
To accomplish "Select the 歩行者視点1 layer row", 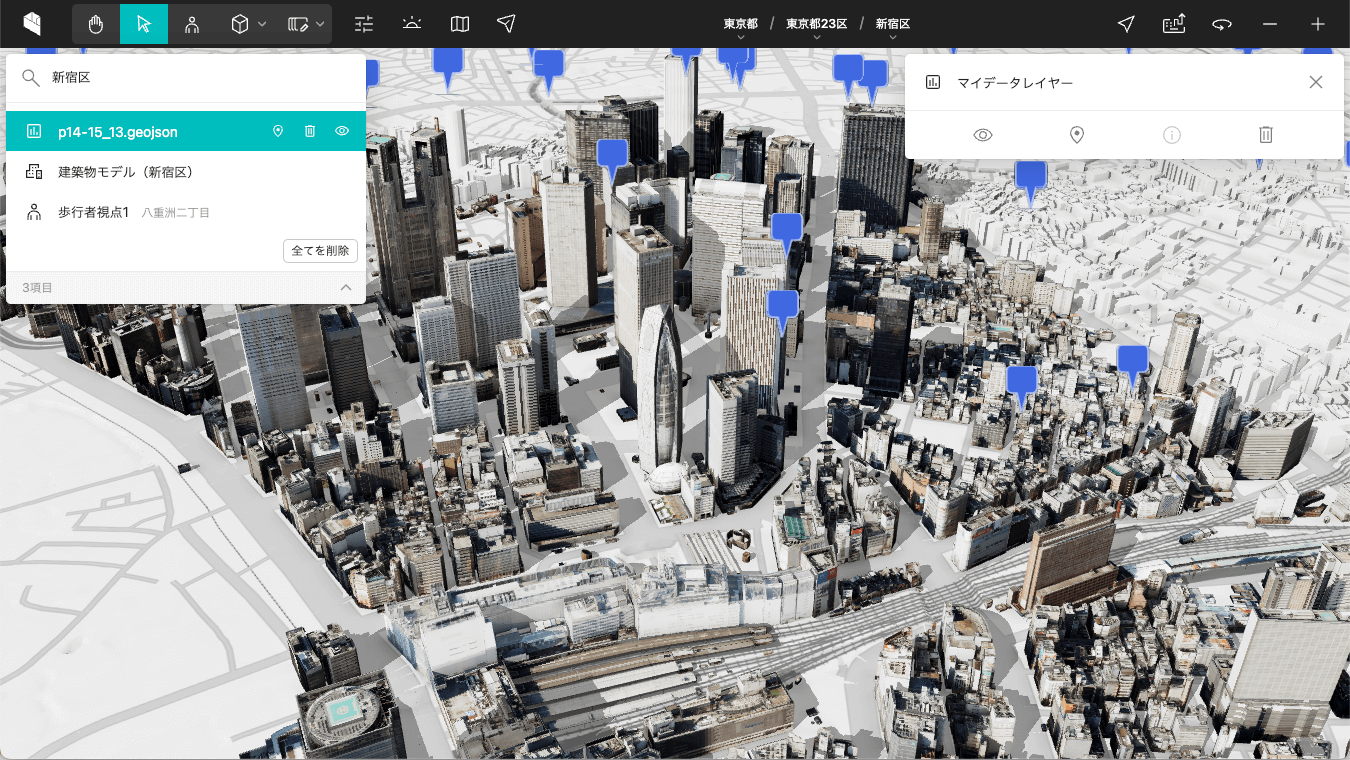I will [186, 212].
